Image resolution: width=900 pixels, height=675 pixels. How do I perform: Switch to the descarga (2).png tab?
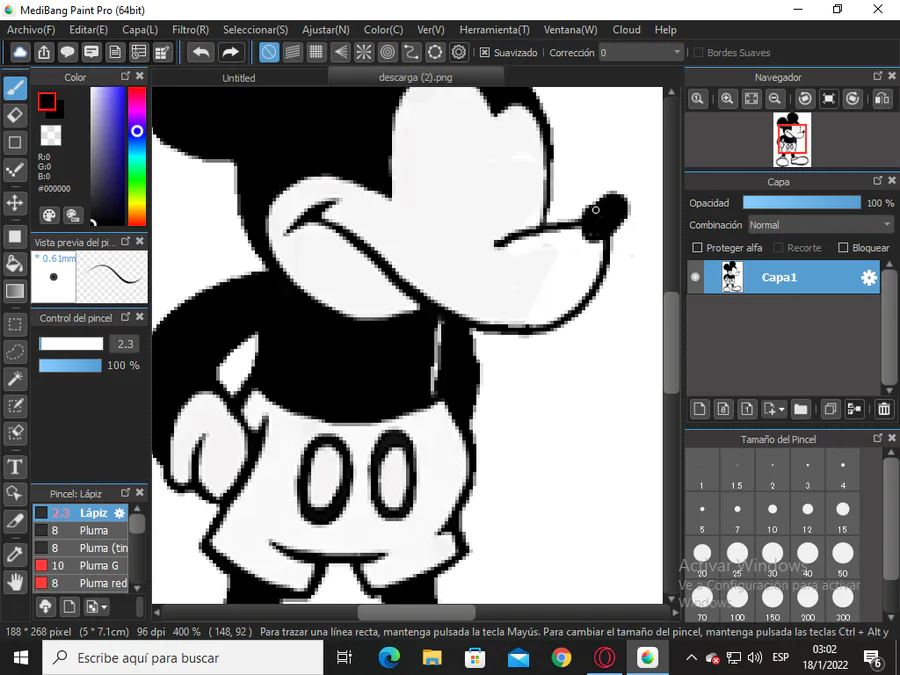click(416, 77)
